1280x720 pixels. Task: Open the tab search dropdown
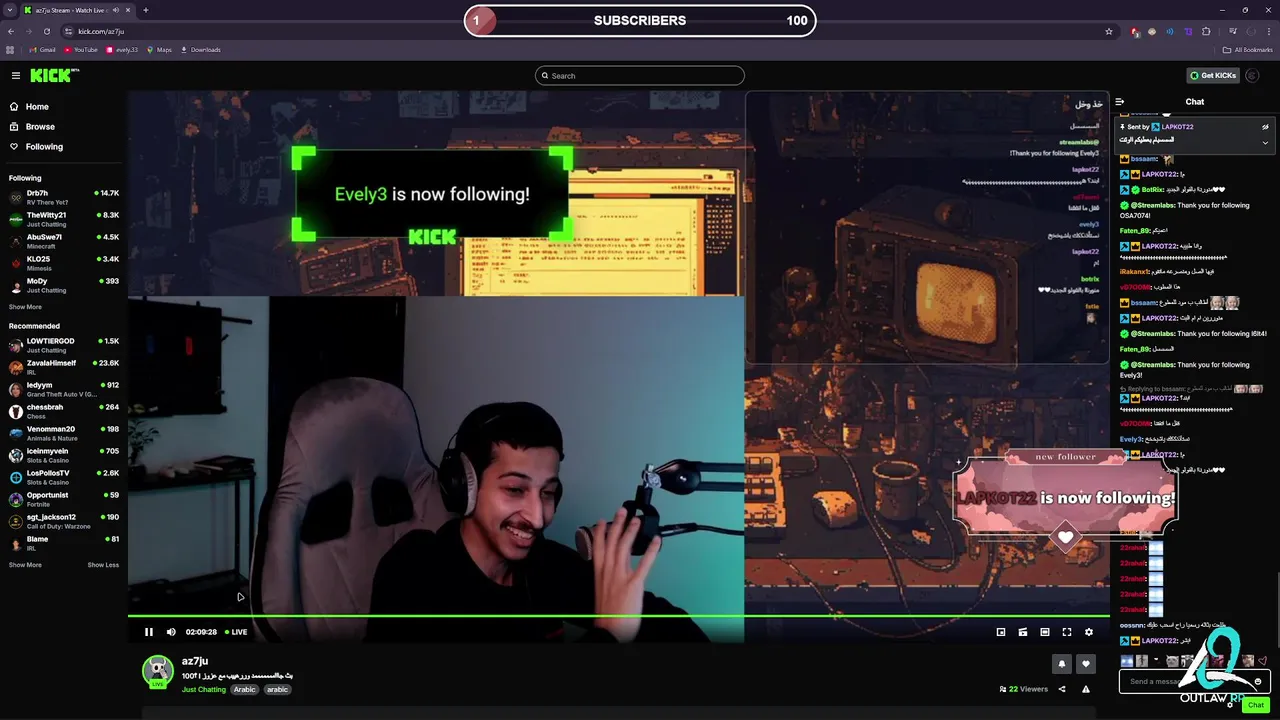point(10,10)
